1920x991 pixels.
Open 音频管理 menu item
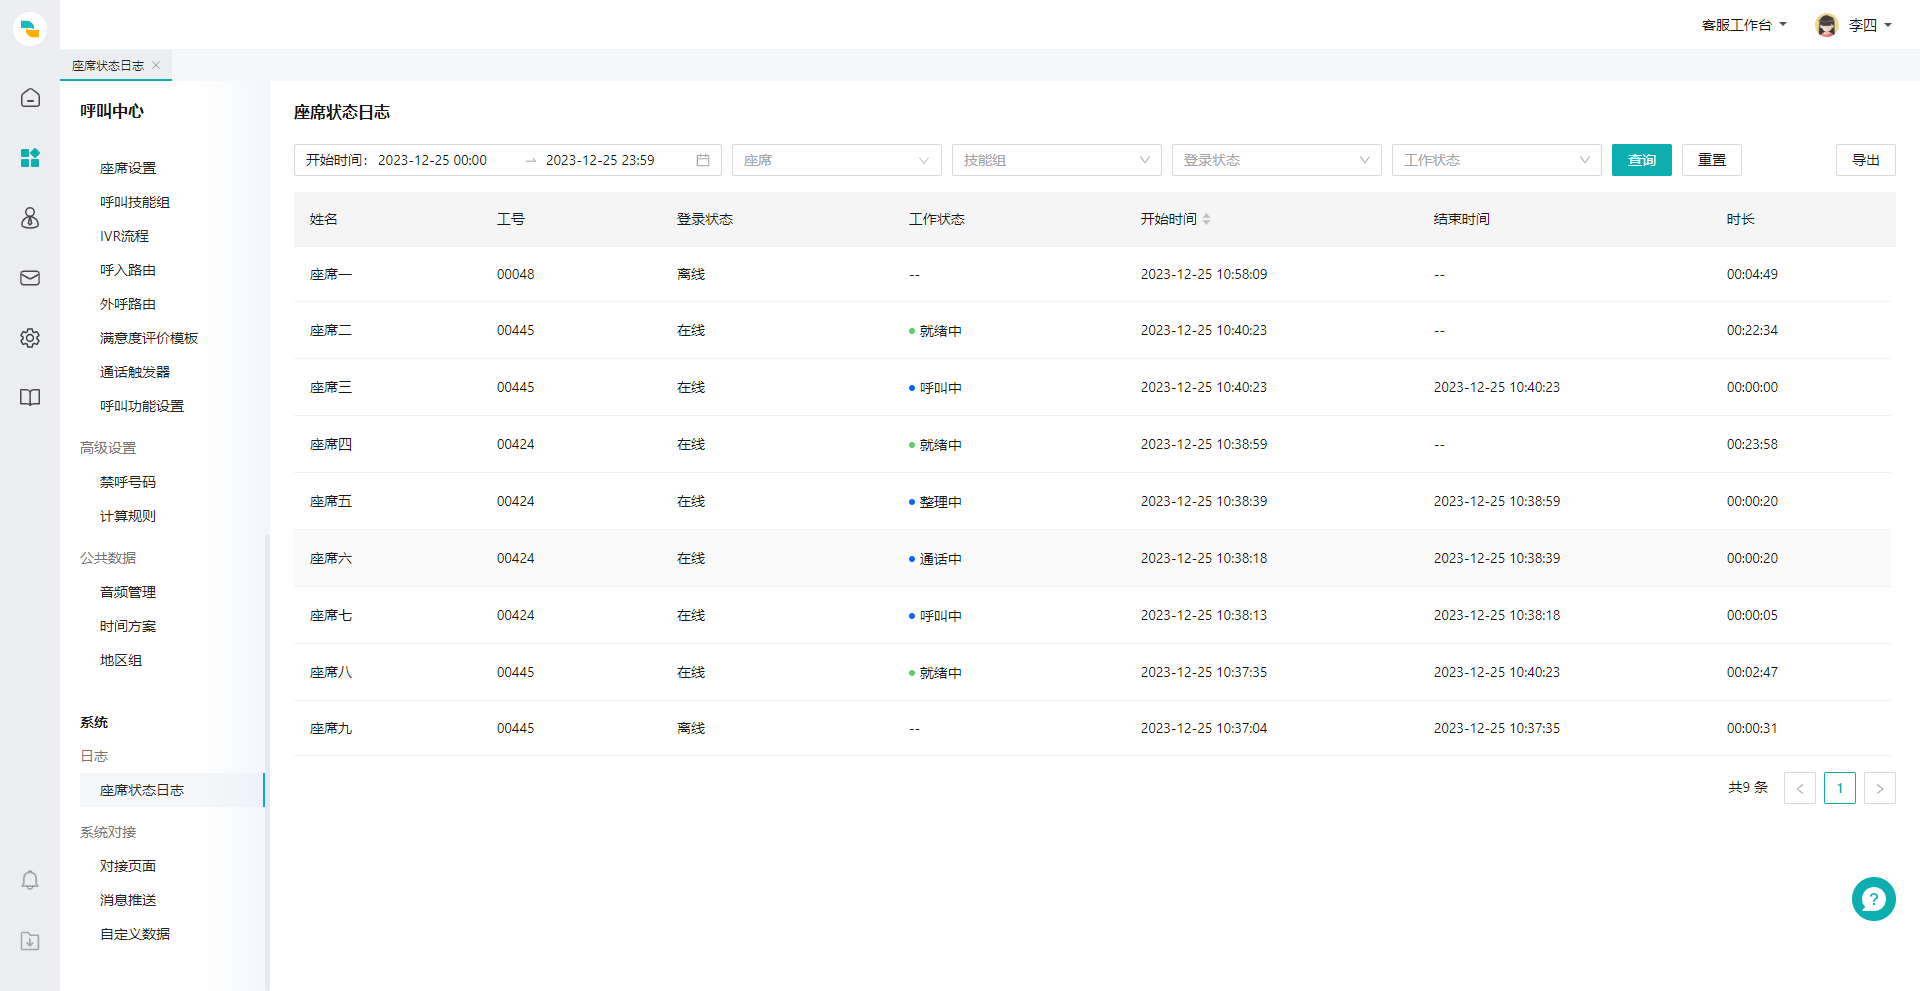tap(128, 592)
